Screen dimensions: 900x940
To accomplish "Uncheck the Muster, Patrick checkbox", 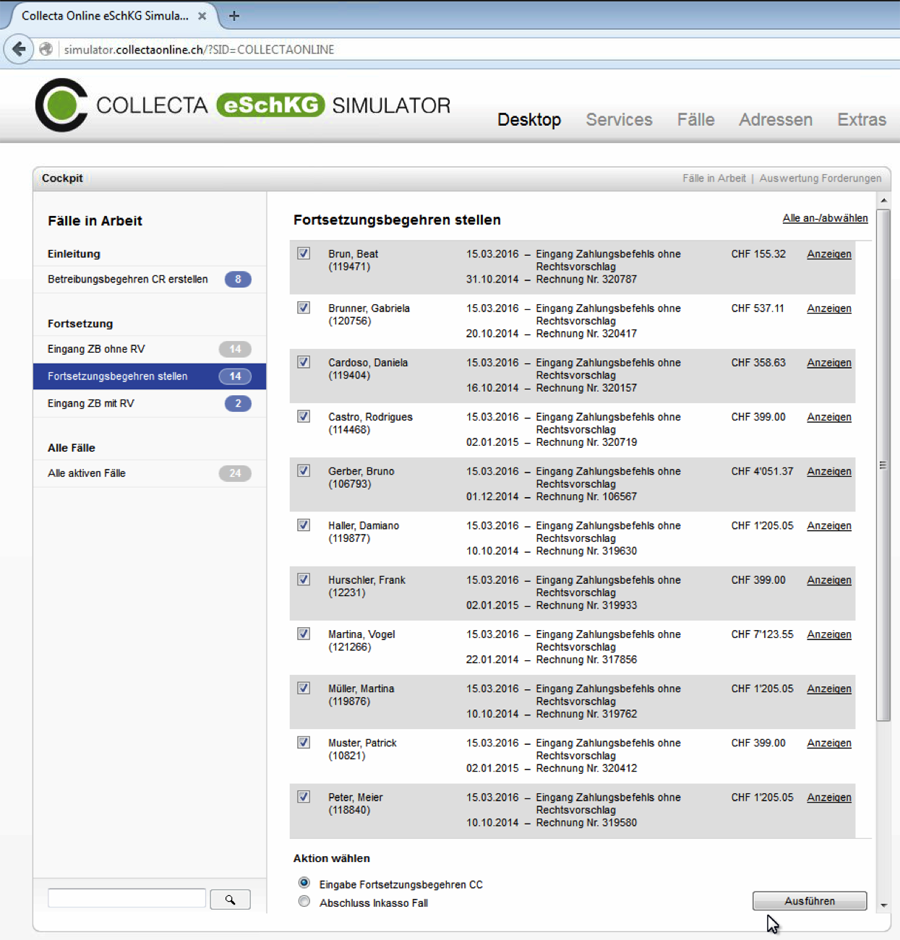I will pyautogui.click(x=304, y=742).
